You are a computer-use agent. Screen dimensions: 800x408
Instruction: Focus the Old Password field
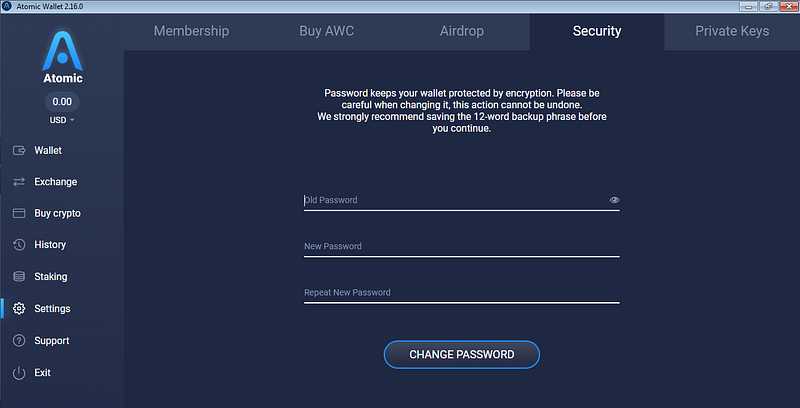pyautogui.click(x=462, y=200)
